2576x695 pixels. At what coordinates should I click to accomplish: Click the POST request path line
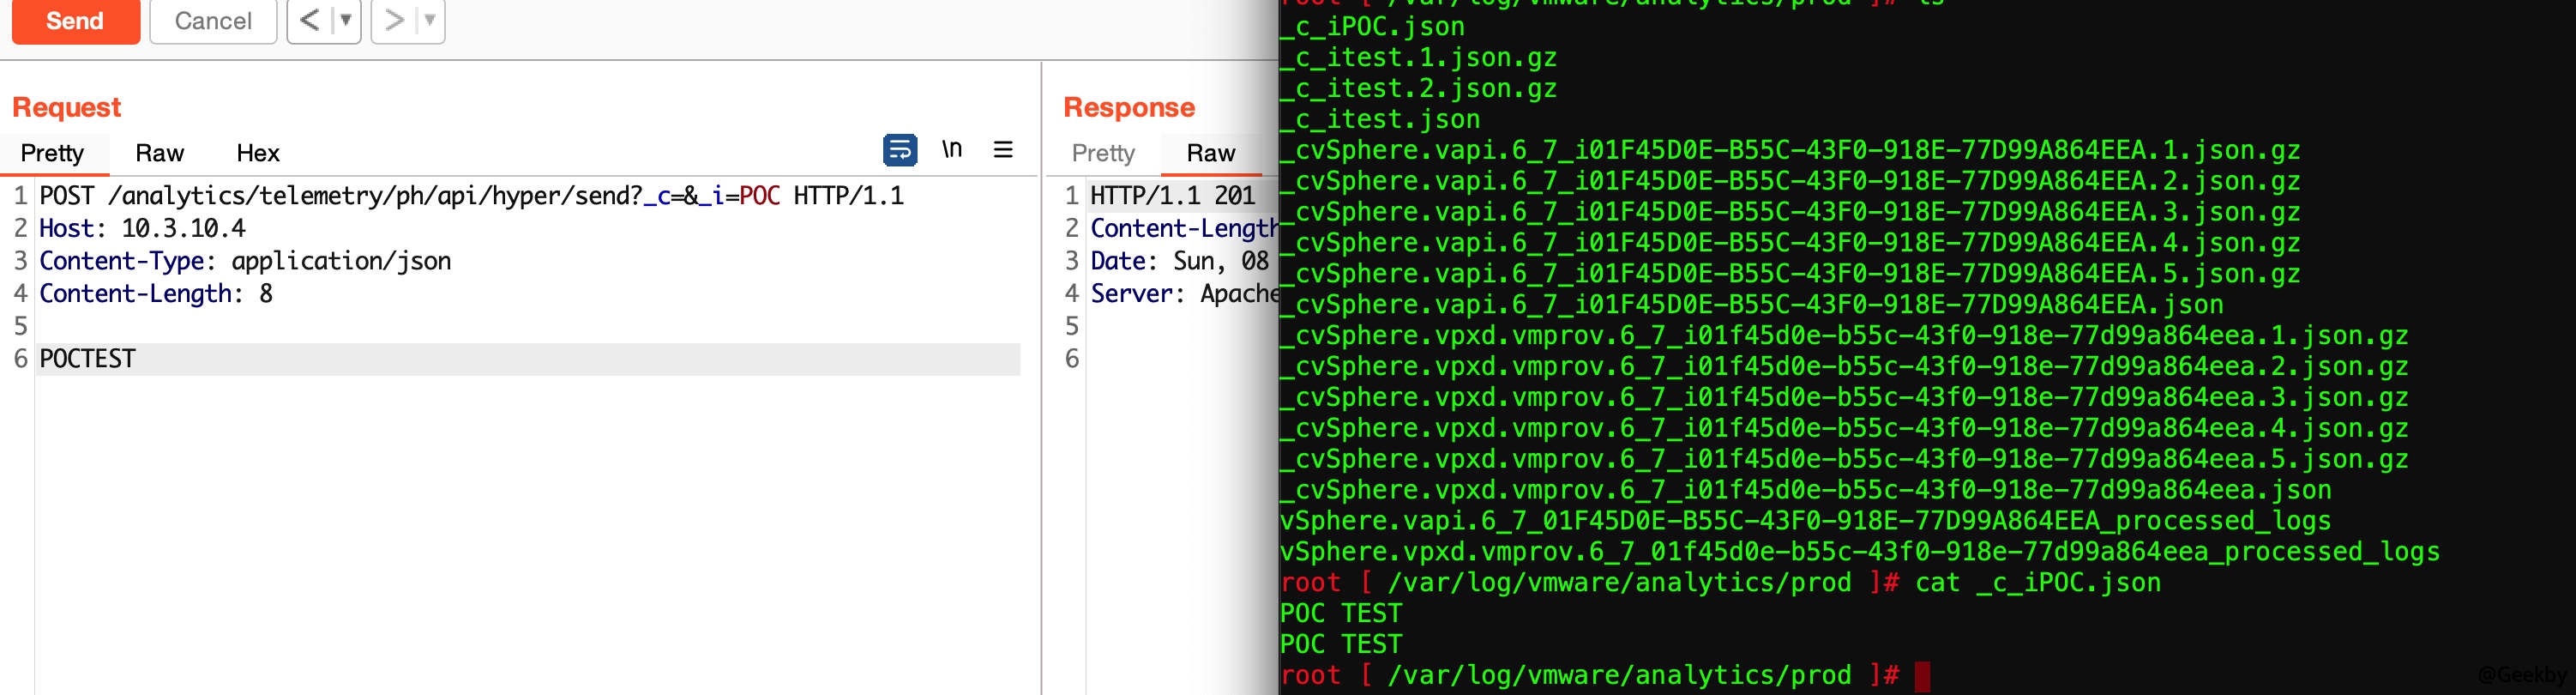click(x=470, y=196)
